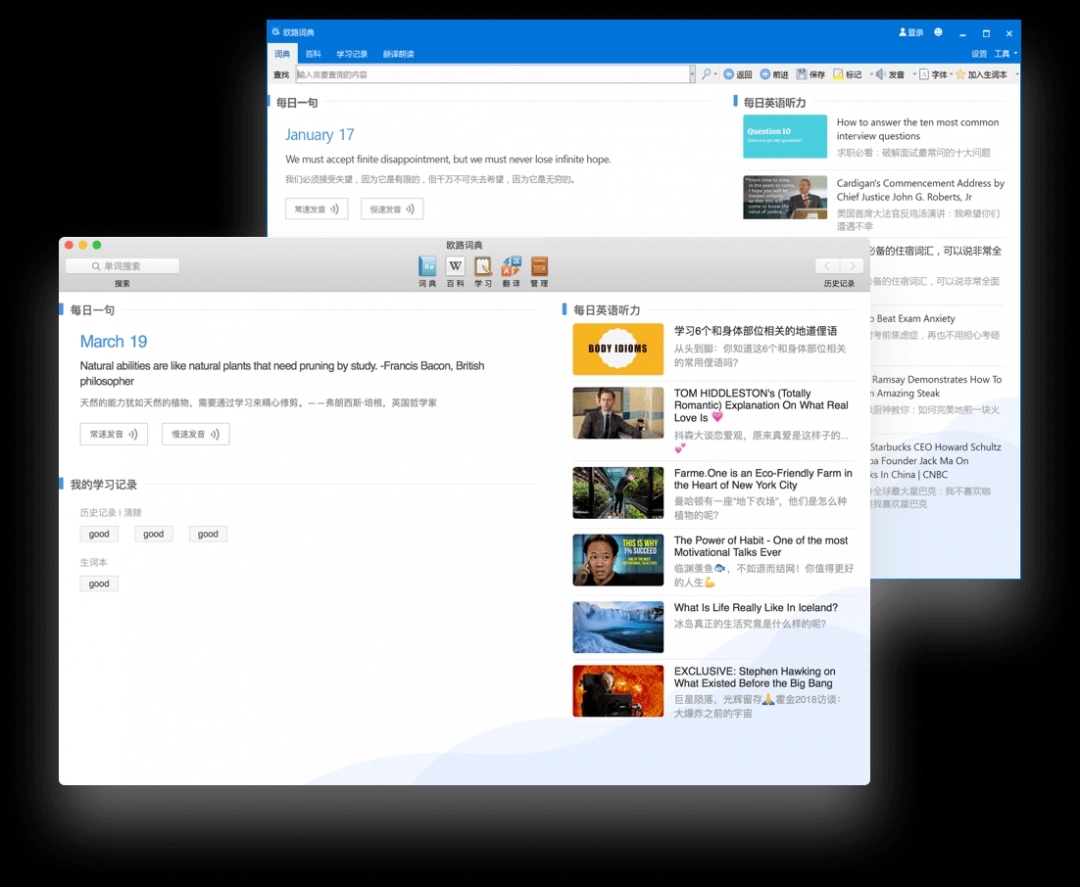Open the 词典 dictionary icon in Mac toolbar
The width and height of the screenshot is (1080, 887).
tap(427, 266)
